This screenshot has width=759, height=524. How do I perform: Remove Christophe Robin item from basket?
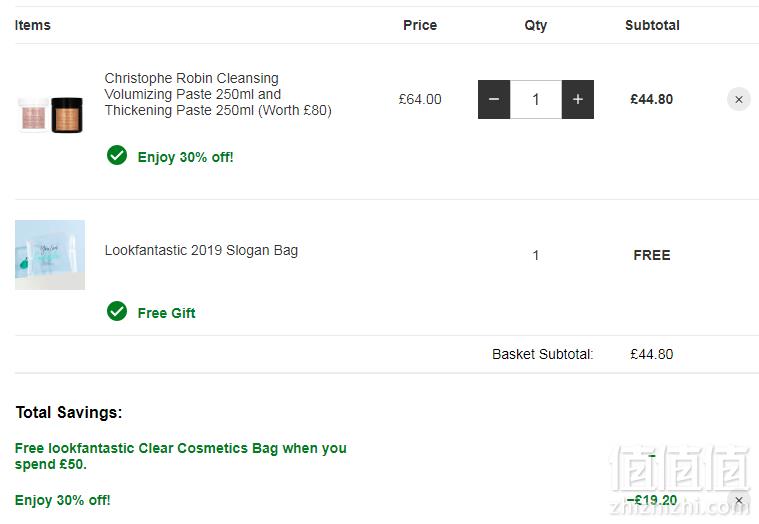click(x=739, y=99)
